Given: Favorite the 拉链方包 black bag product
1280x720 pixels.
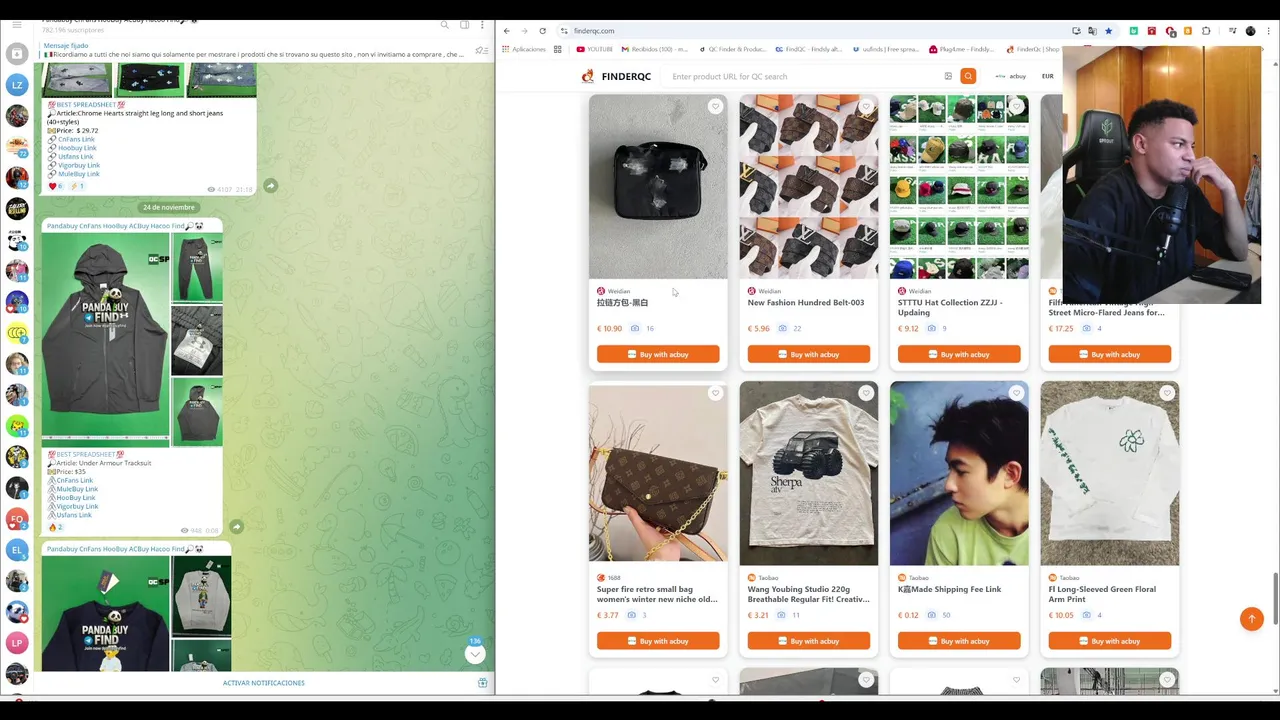Looking at the screenshot, I should coord(715,106).
